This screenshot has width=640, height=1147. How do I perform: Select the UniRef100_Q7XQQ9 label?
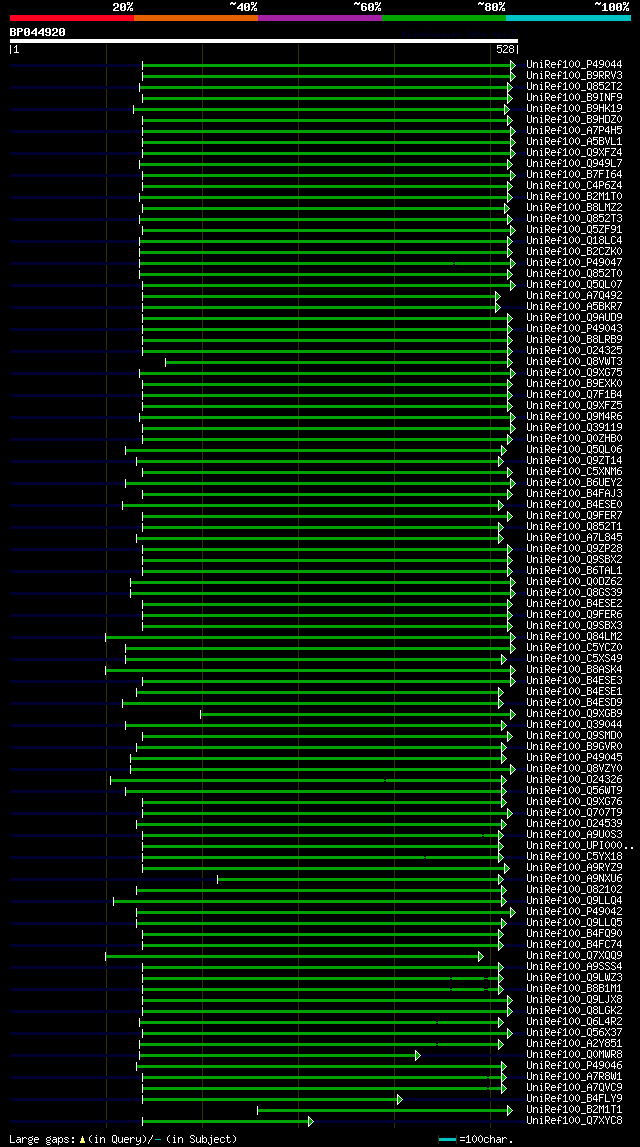pyautogui.click(x=574, y=956)
